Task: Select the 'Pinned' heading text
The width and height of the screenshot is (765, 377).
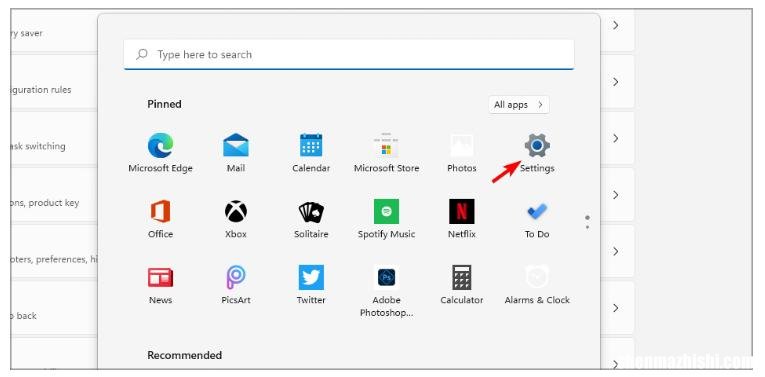Action: [164, 104]
